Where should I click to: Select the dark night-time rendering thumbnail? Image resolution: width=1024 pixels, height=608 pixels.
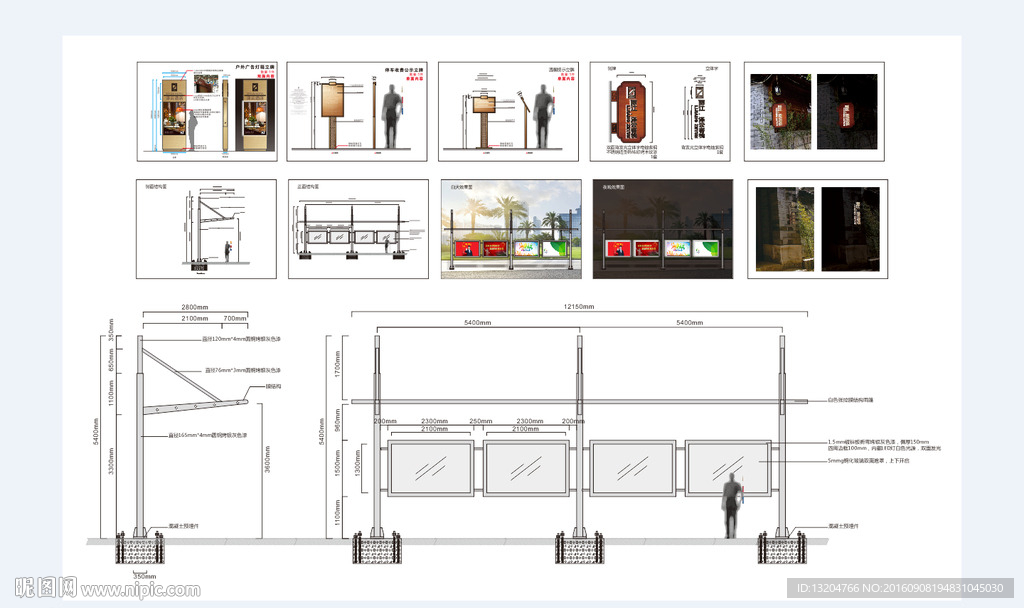tap(663, 229)
